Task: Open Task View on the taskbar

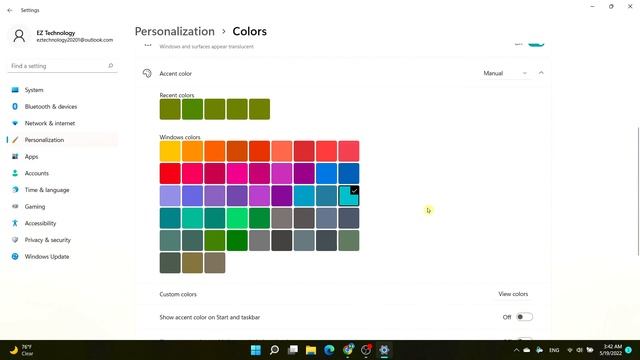Action: coord(293,350)
